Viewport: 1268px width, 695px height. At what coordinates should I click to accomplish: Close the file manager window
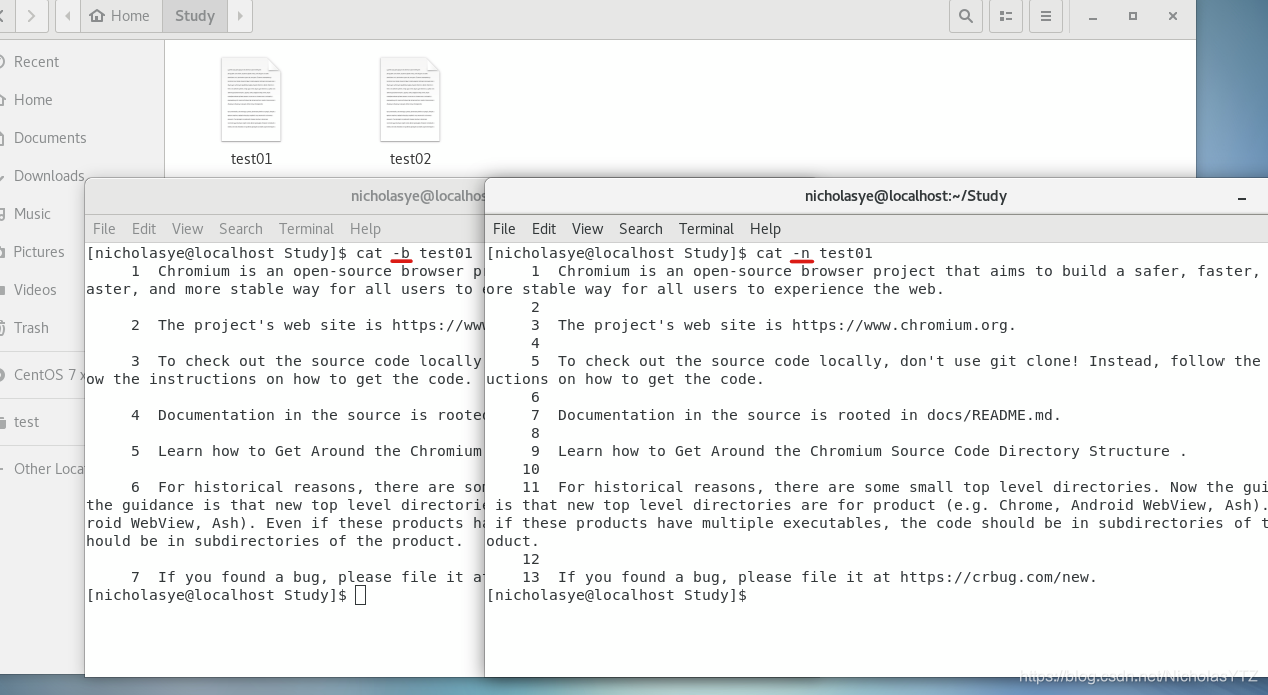(1173, 16)
